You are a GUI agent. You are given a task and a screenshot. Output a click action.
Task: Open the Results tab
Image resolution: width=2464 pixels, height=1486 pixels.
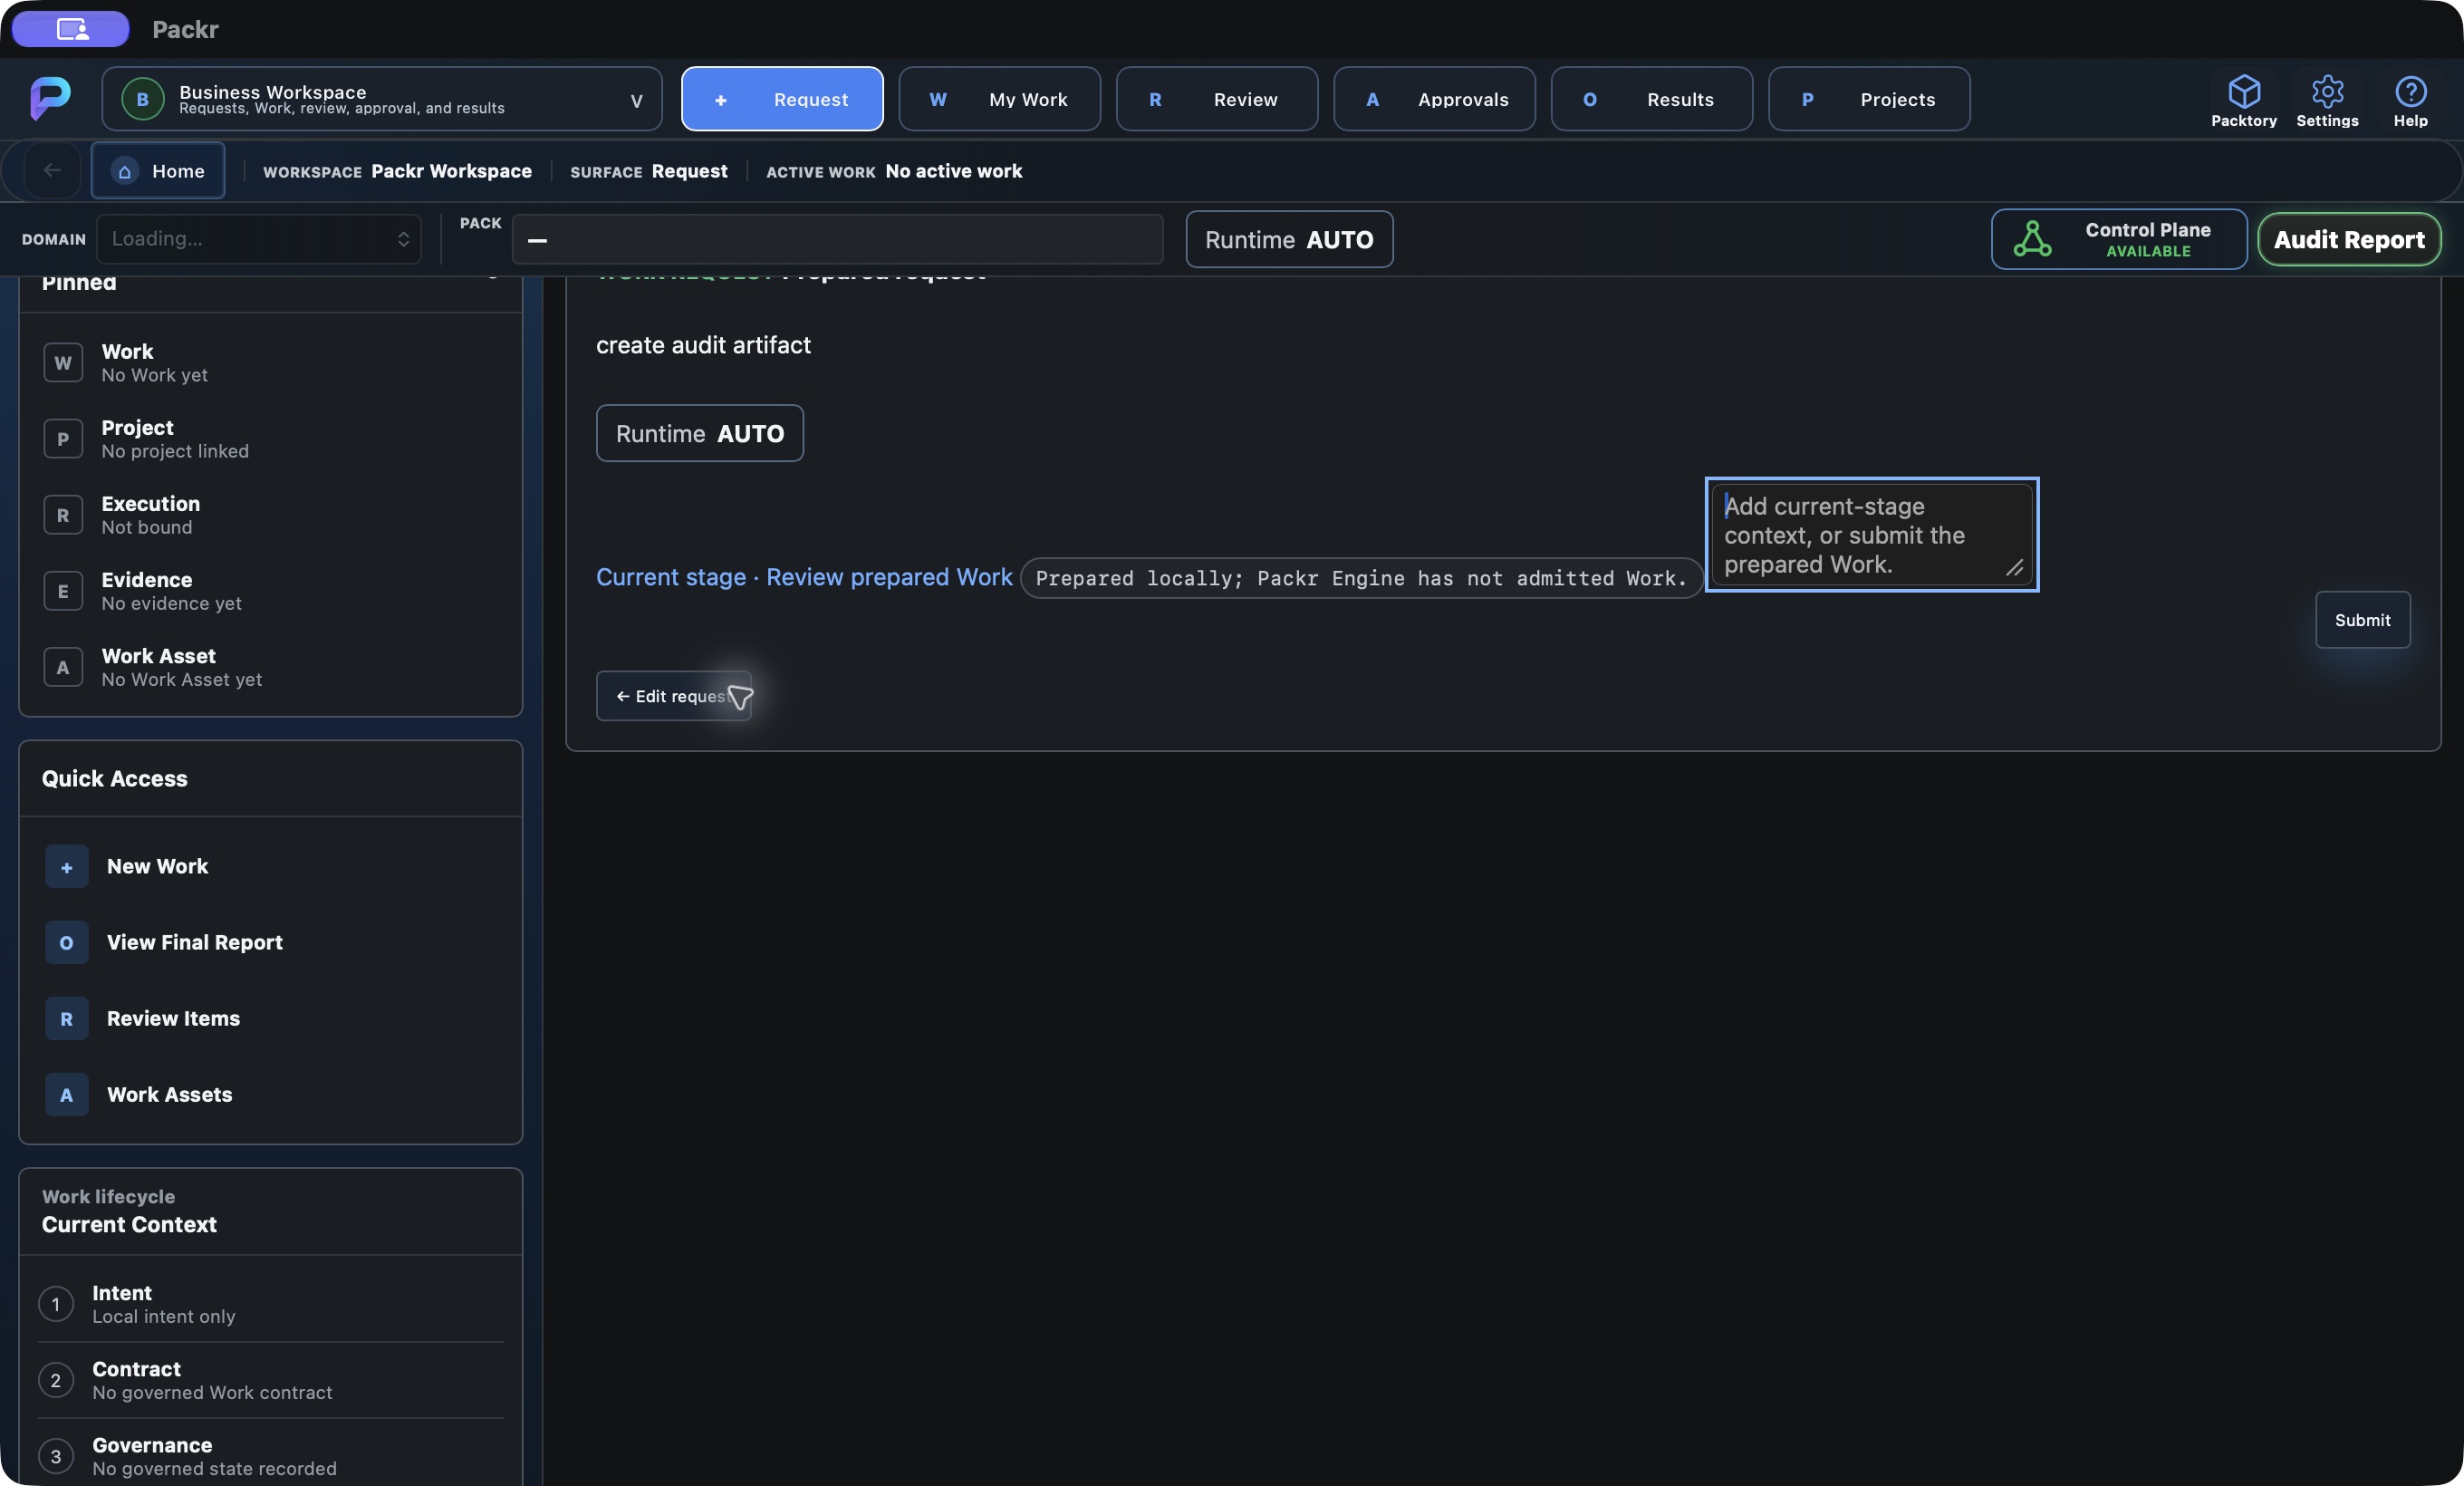tap(1652, 99)
